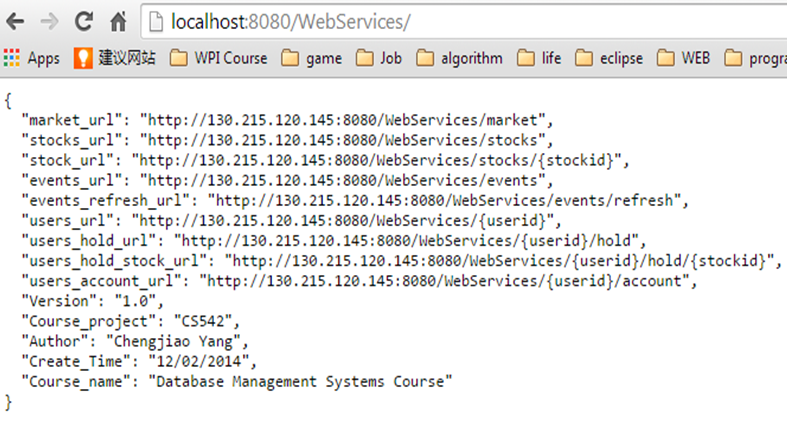Open the WPI Course bookmark folder
Screen dimensions: 787x442
point(218,58)
